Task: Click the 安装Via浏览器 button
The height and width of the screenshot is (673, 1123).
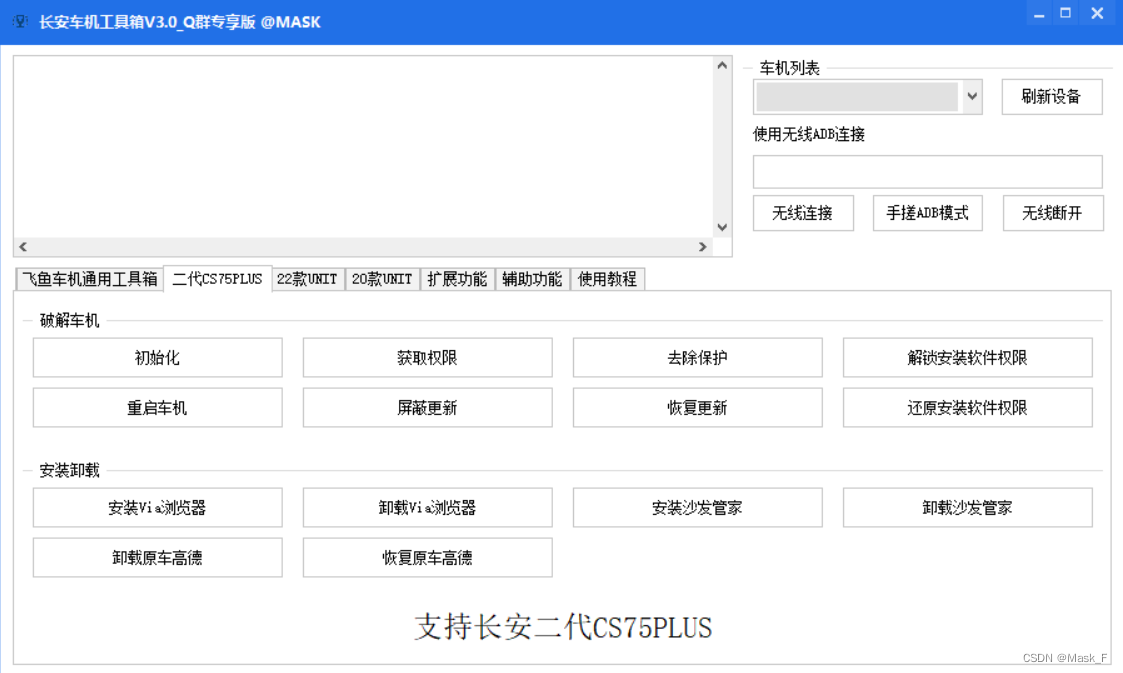Action: pyautogui.click(x=158, y=508)
